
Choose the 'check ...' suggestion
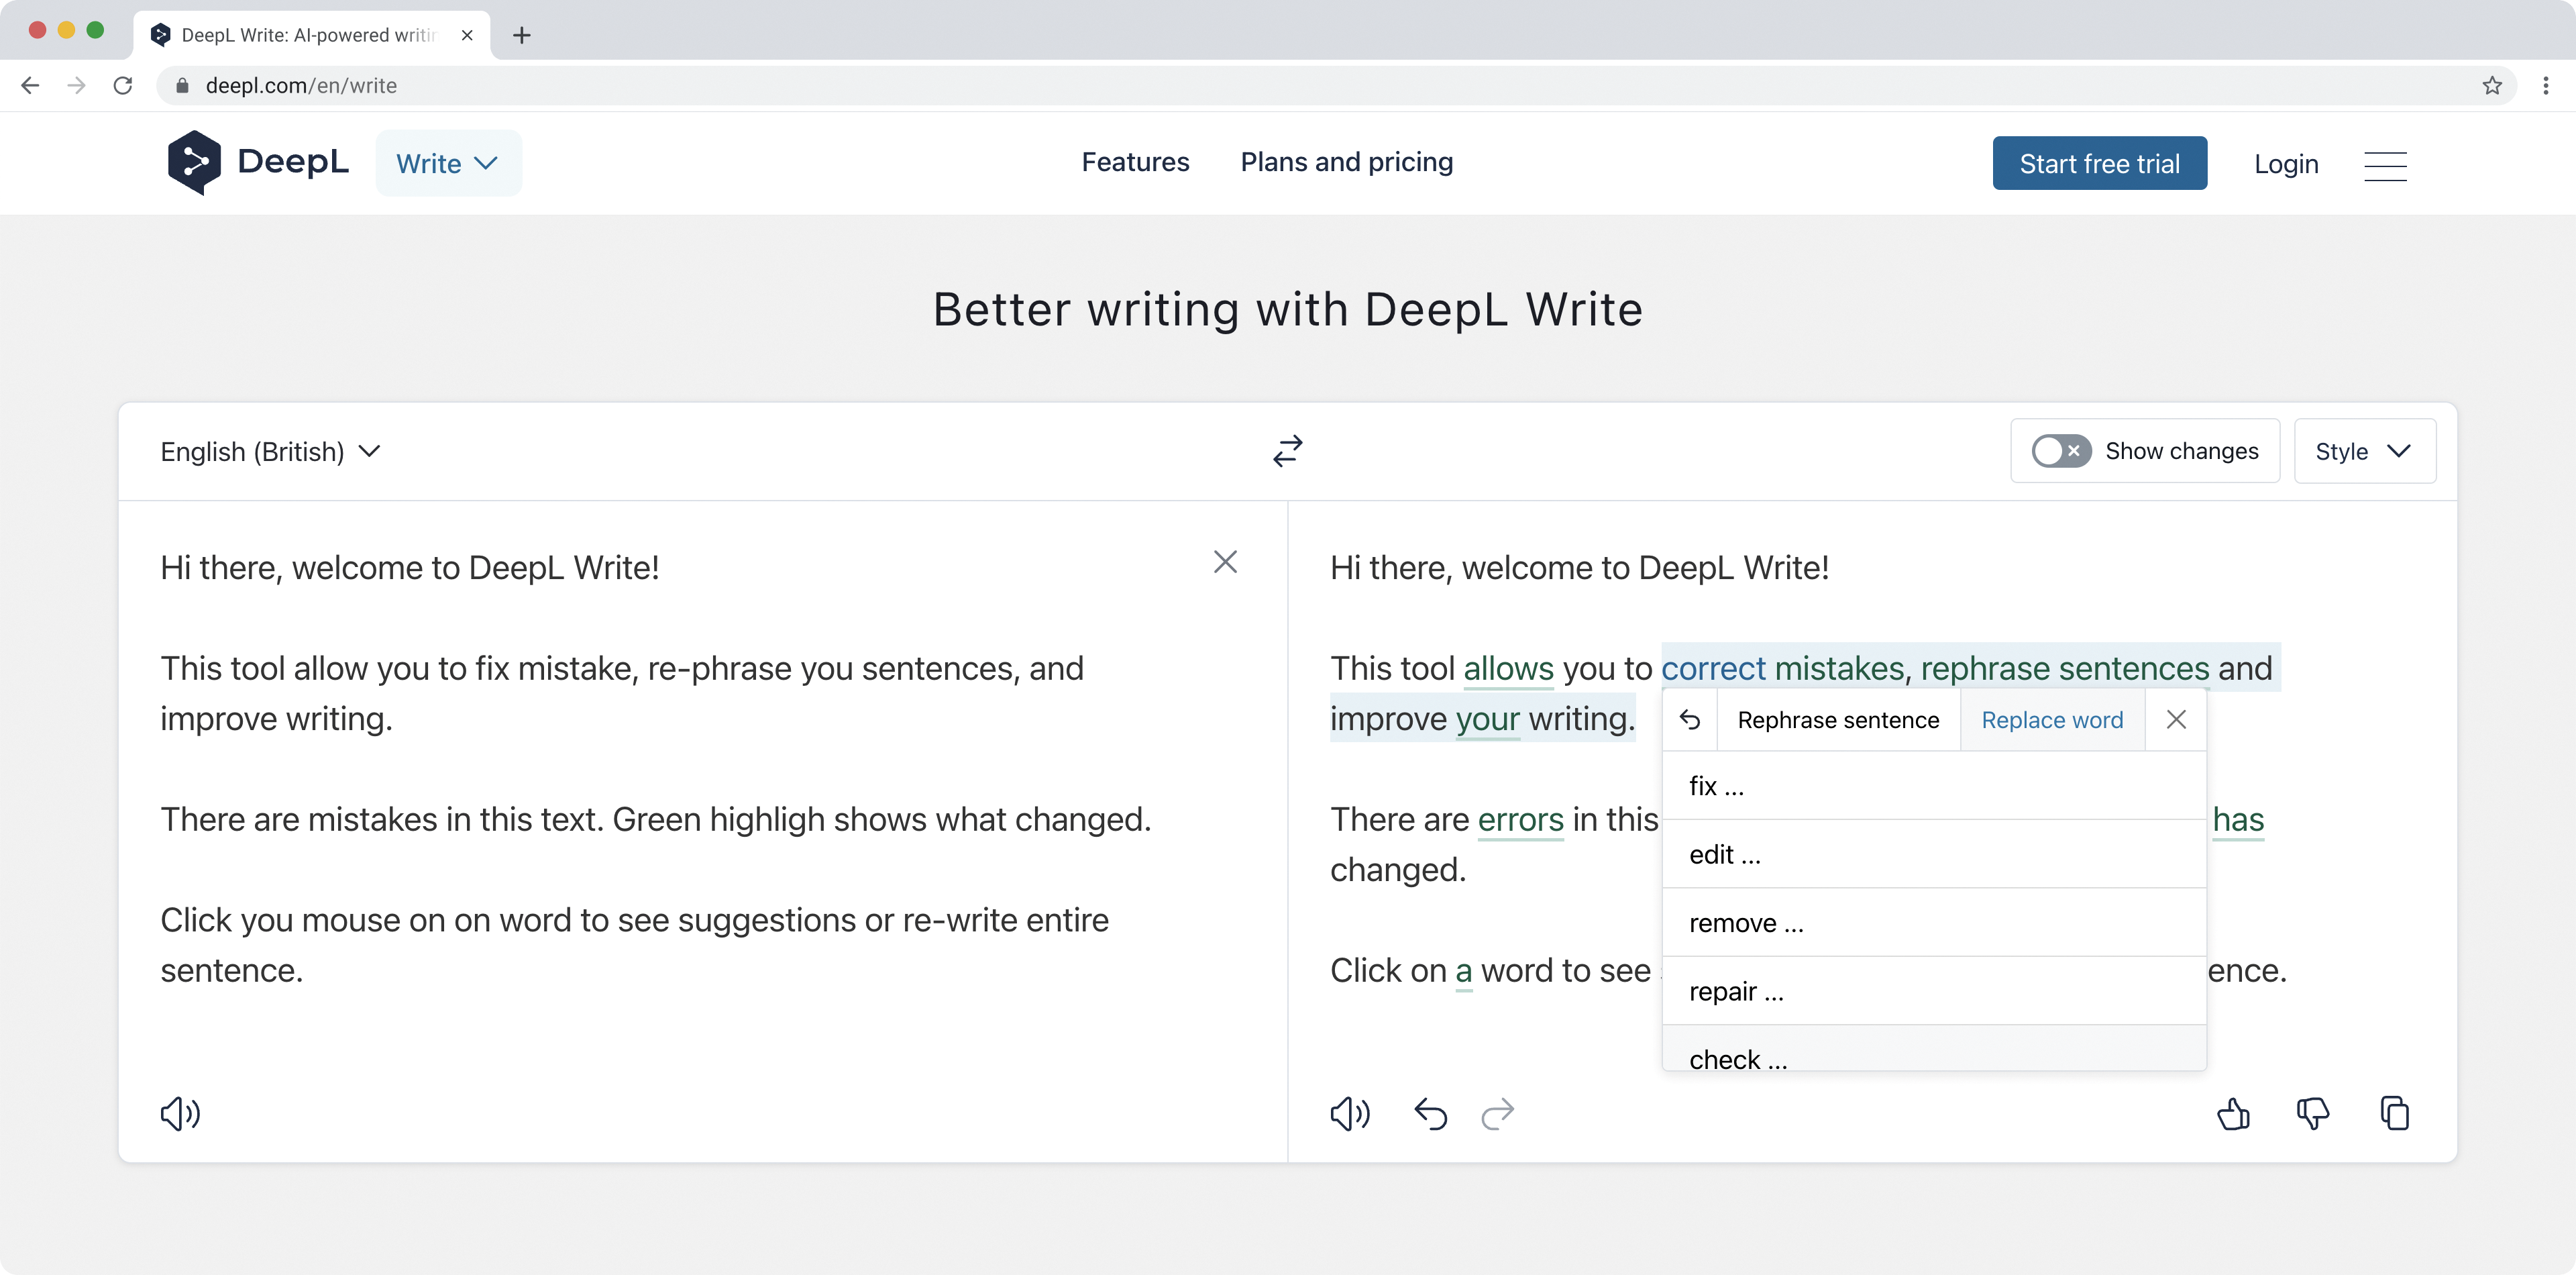(1934, 1049)
